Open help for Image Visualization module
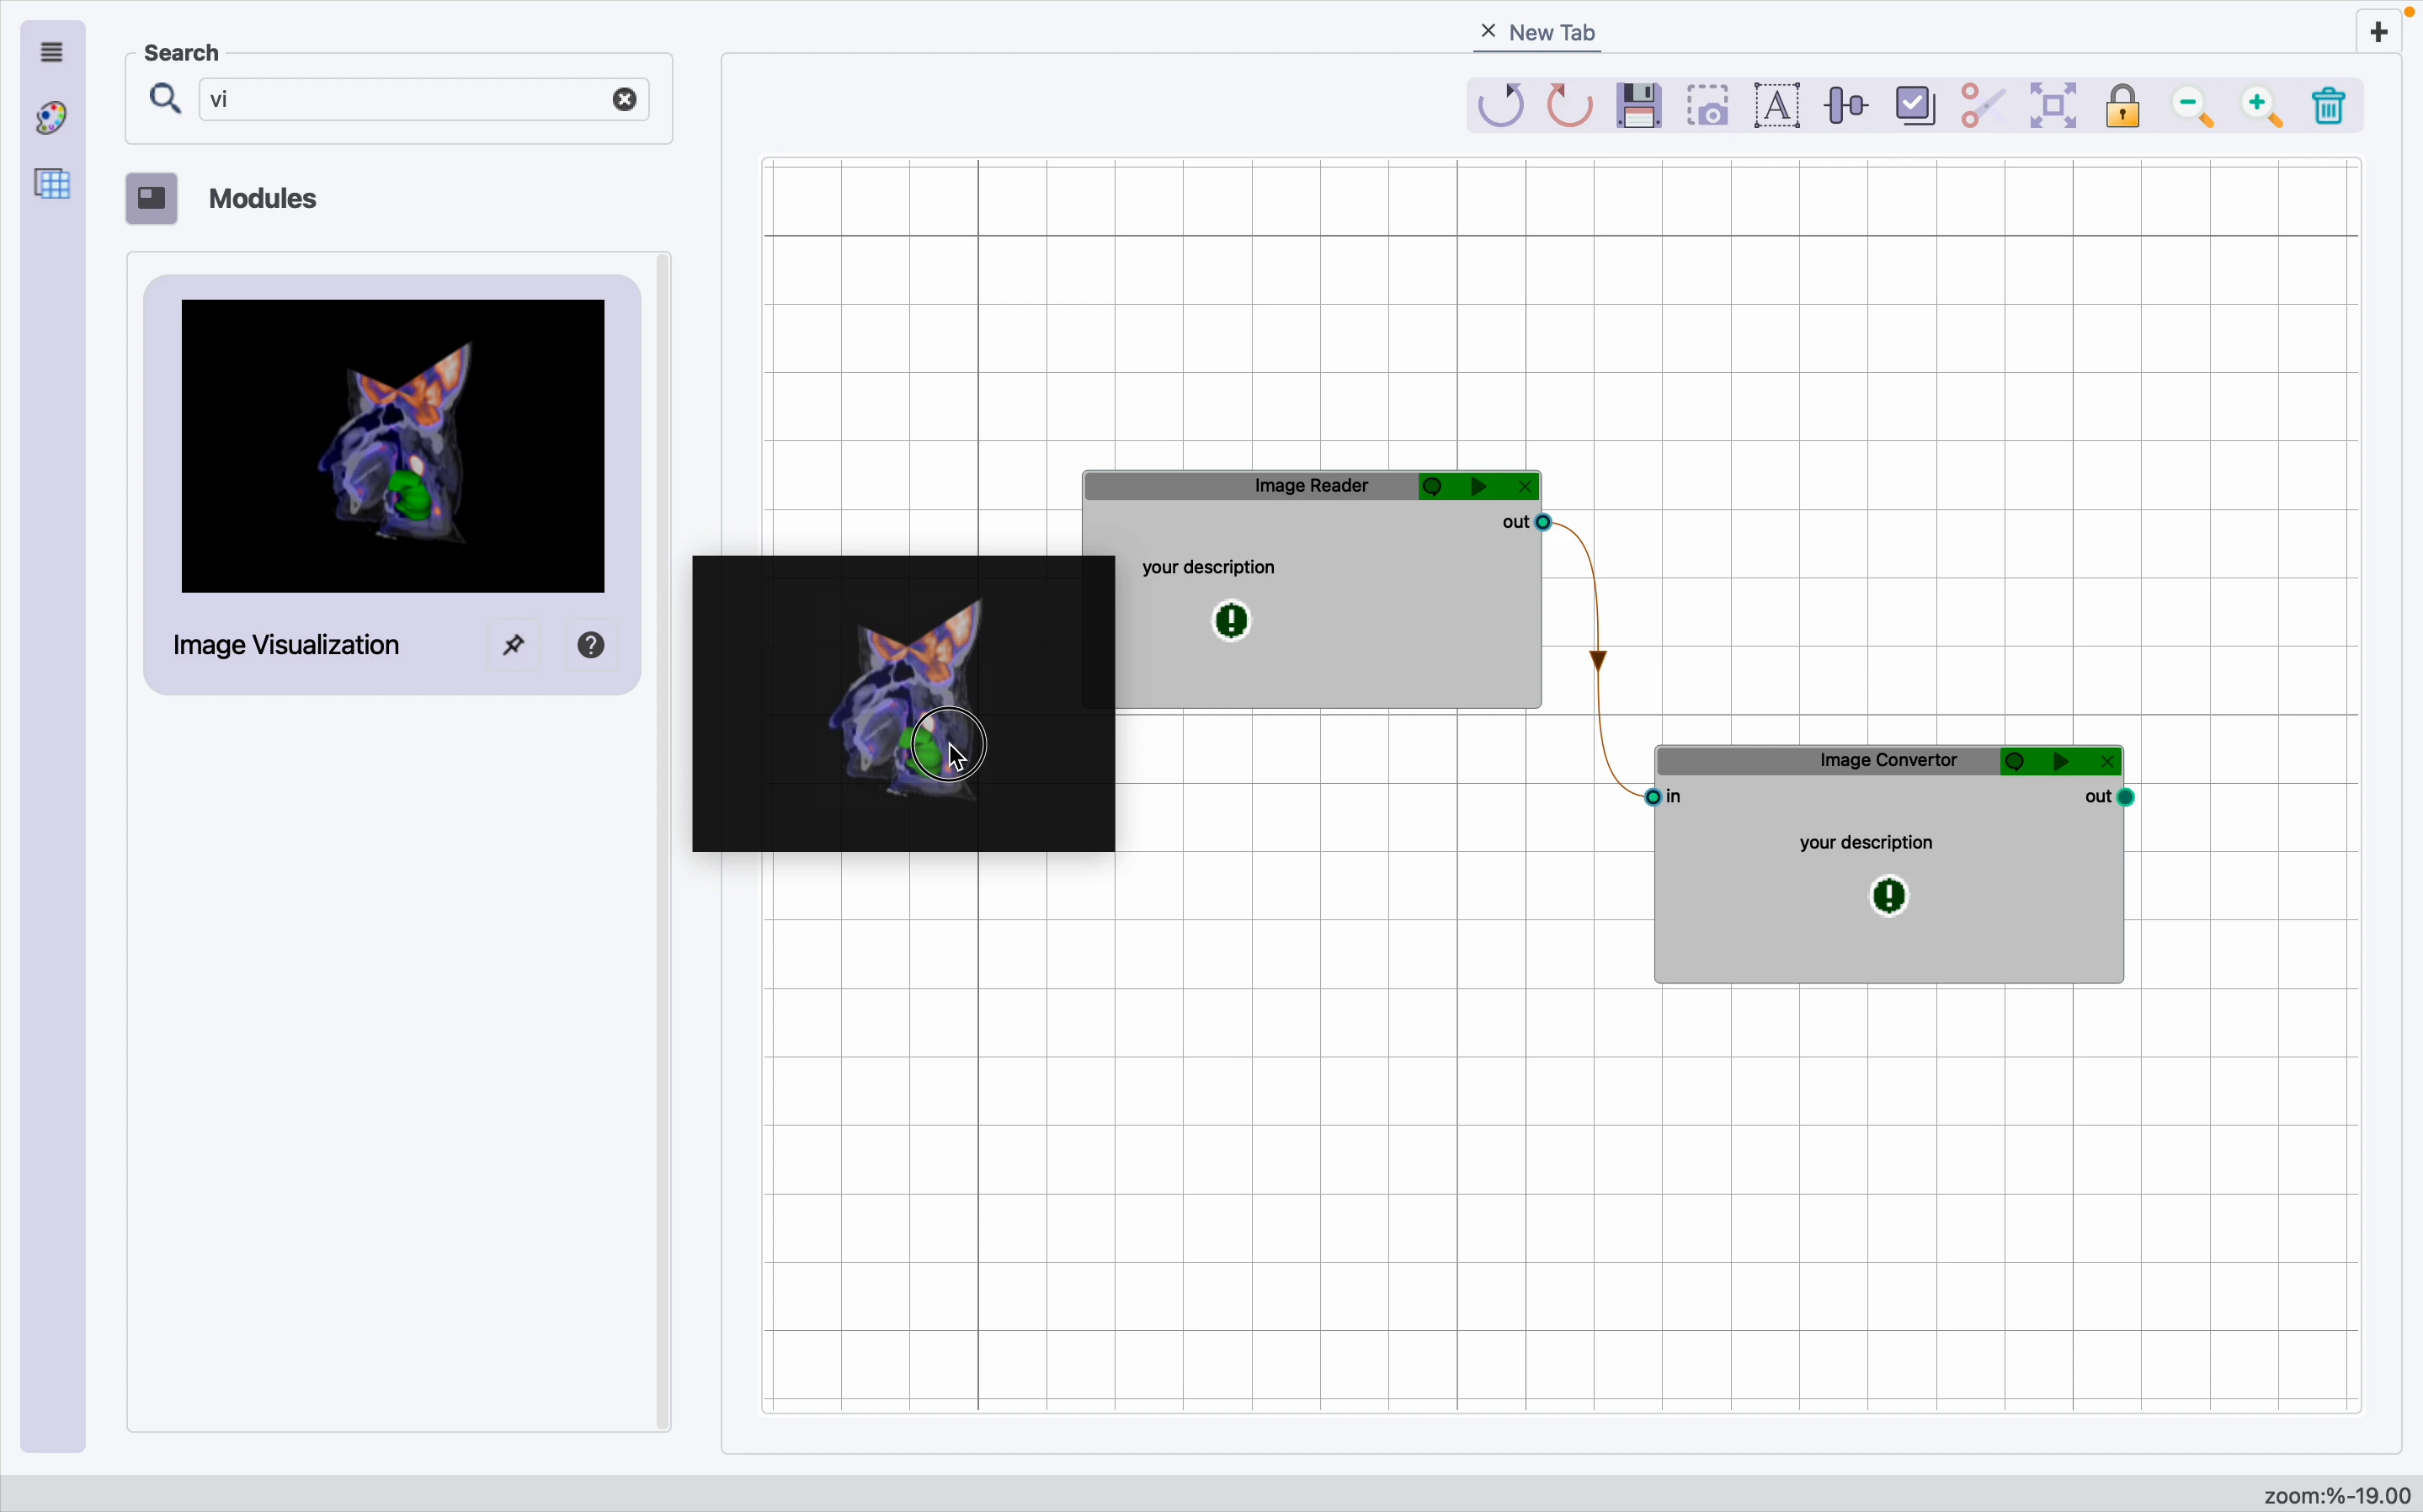Image resolution: width=2423 pixels, height=1512 pixels. 592,646
